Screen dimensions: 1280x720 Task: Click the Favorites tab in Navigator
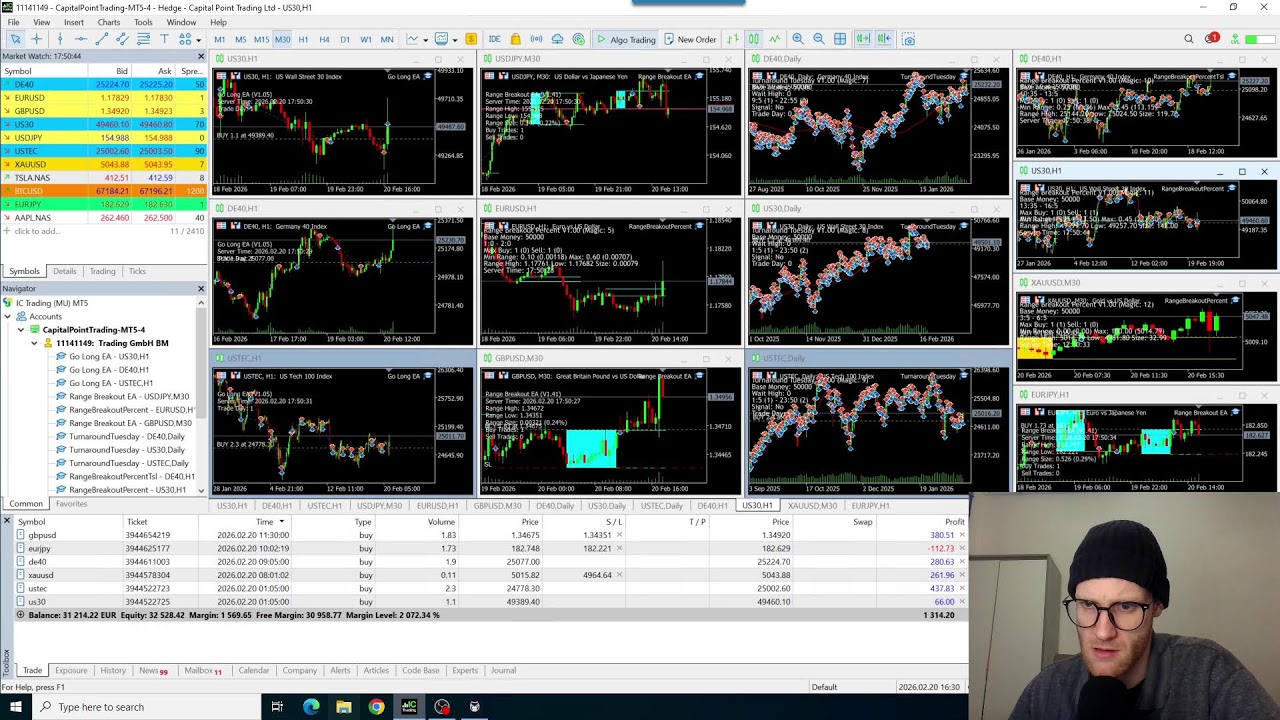pos(71,504)
